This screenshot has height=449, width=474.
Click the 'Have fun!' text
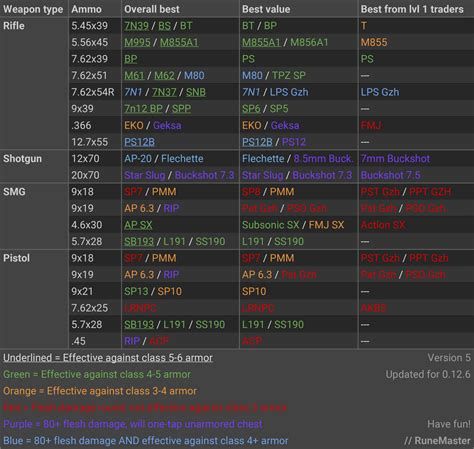[449, 424]
